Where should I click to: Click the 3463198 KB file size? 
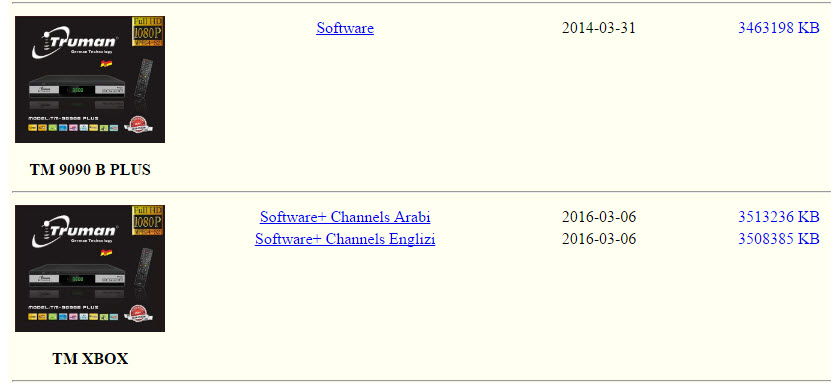point(779,28)
